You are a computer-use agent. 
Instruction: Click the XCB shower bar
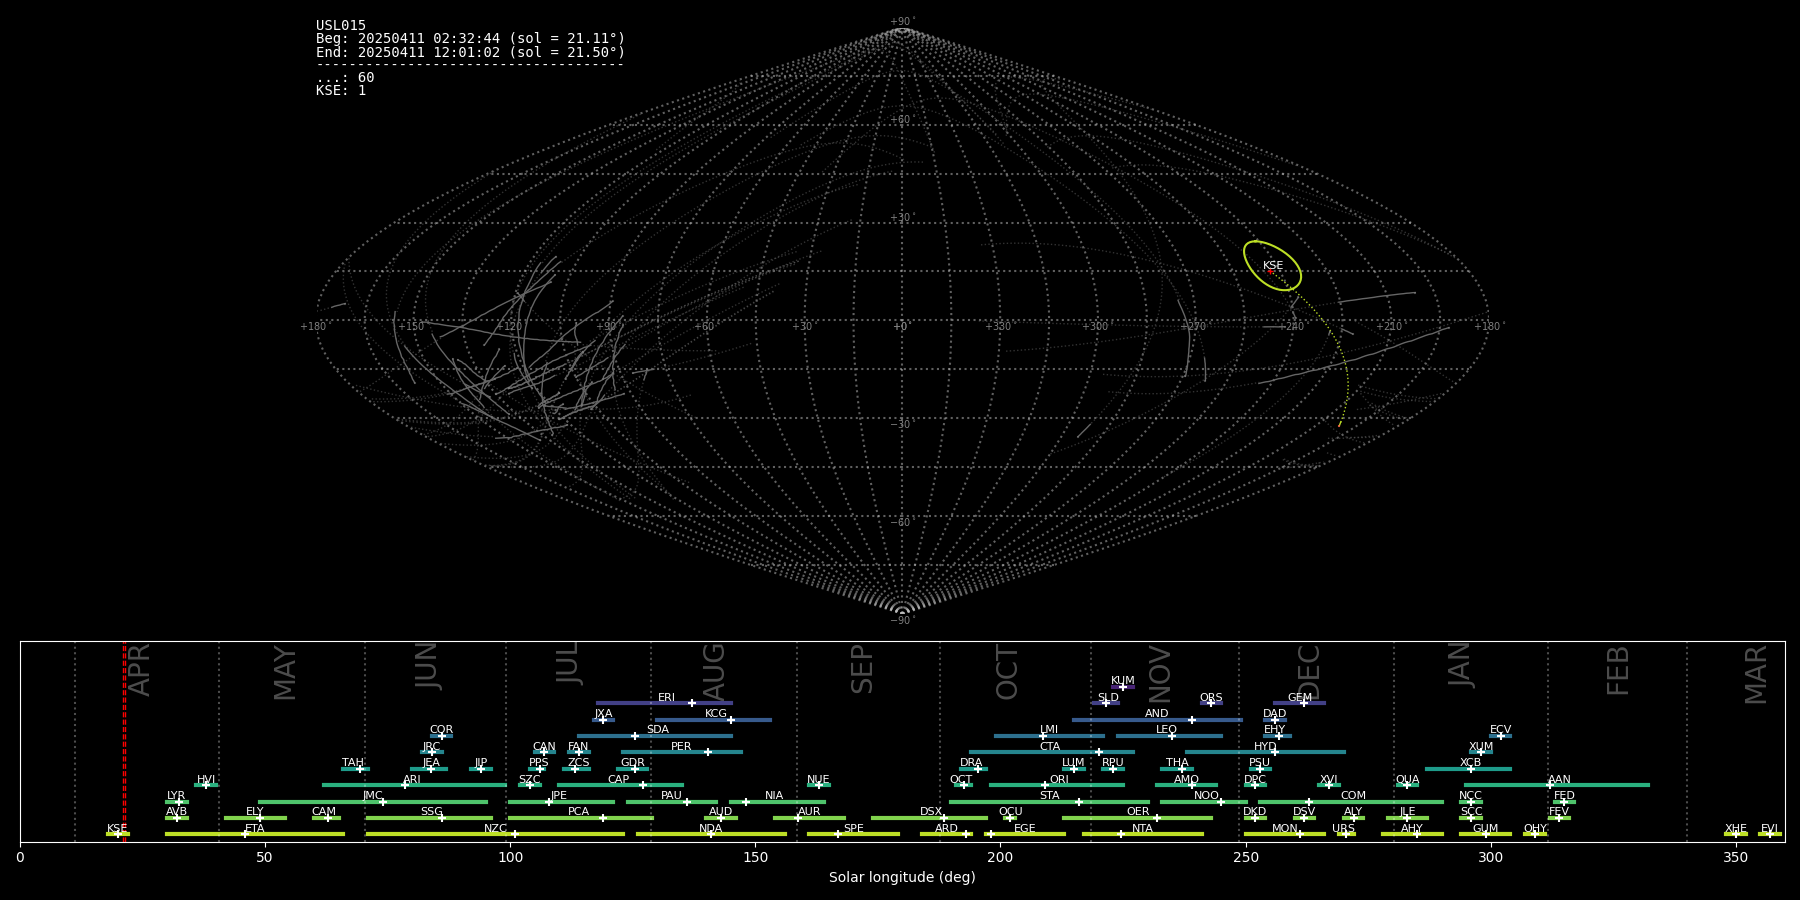(1468, 769)
